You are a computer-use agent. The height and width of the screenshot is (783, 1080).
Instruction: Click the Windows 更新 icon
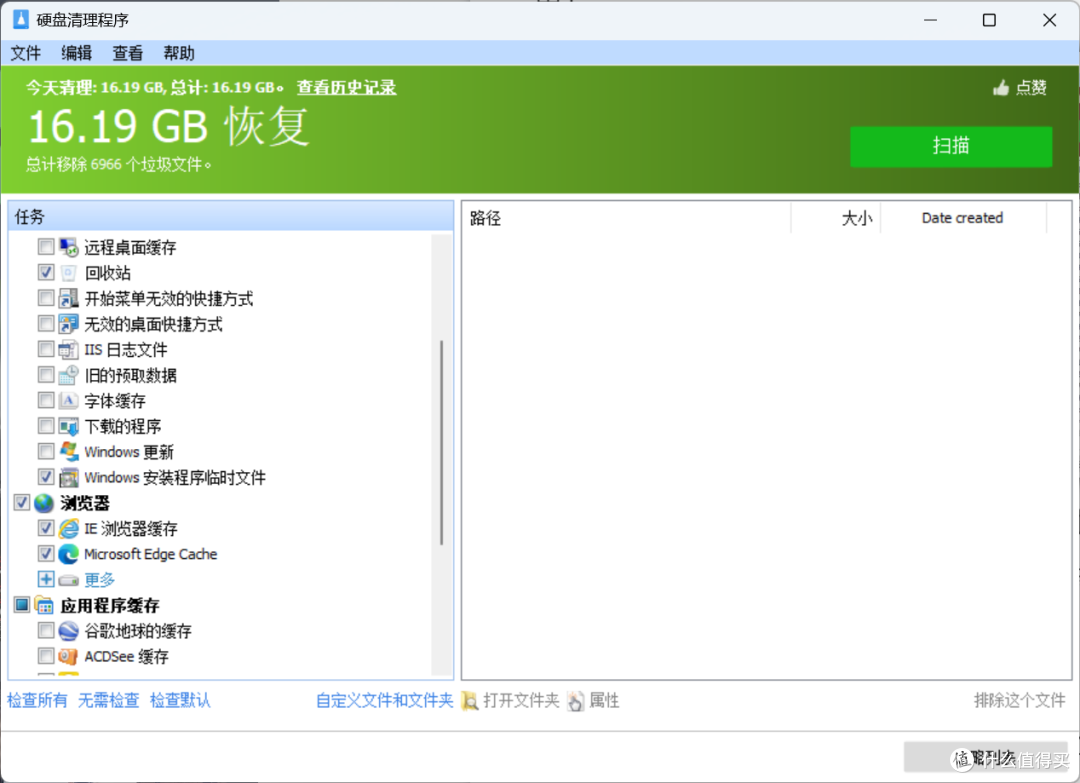click(x=68, y=452)
